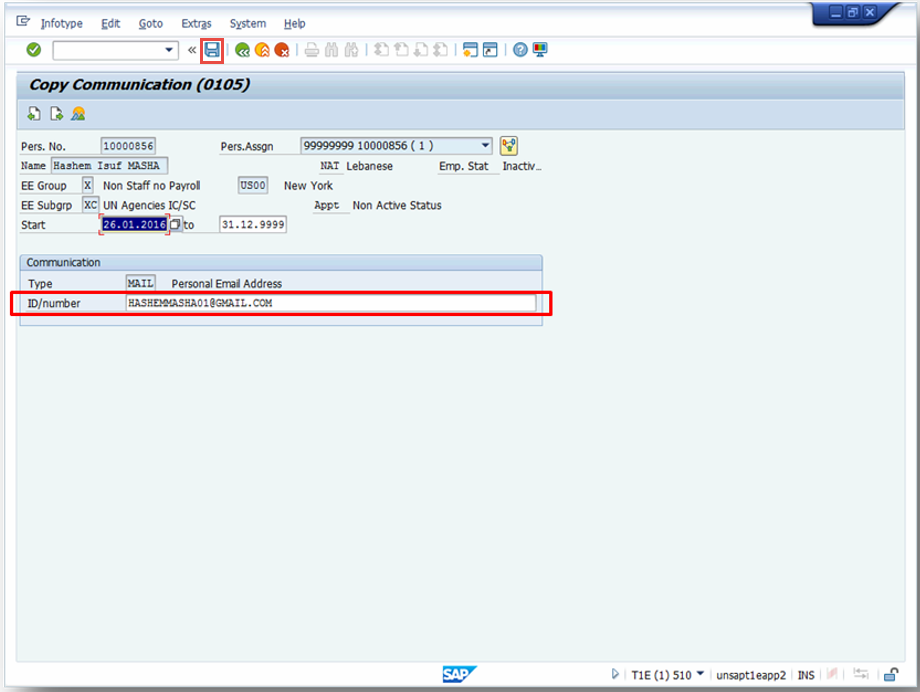Click the green Back arrow icon

[x=242, y=50]
